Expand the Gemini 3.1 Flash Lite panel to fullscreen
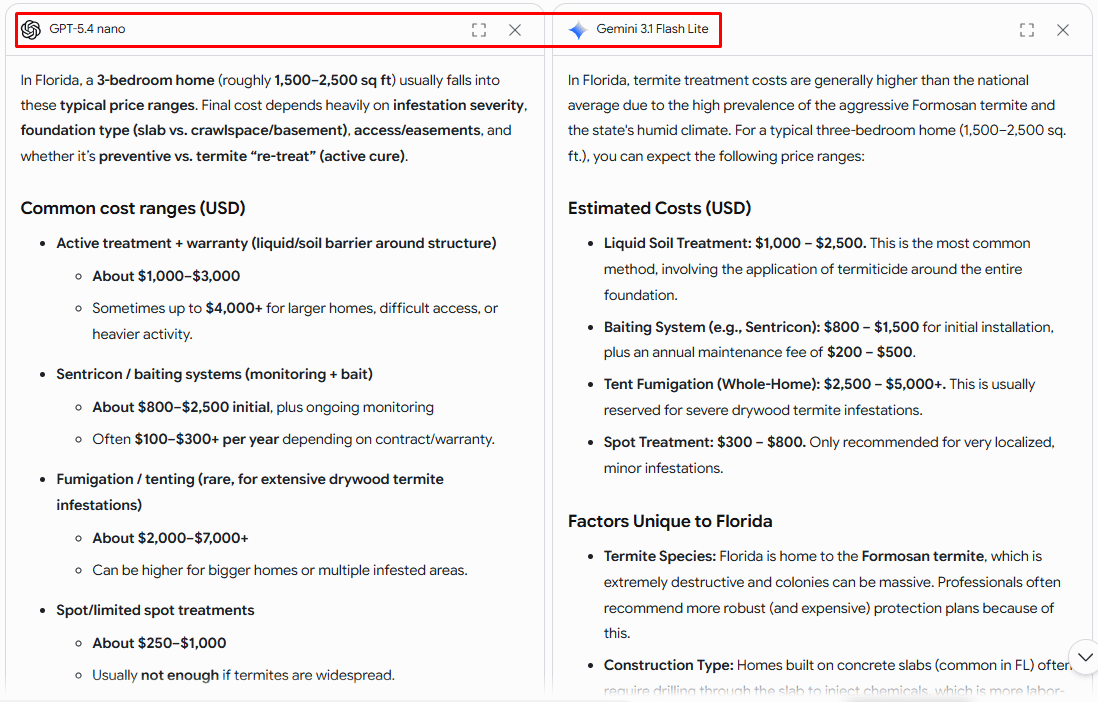Image resolution: width=1098 pixels, height=702 pixels. pos(1027,29)
